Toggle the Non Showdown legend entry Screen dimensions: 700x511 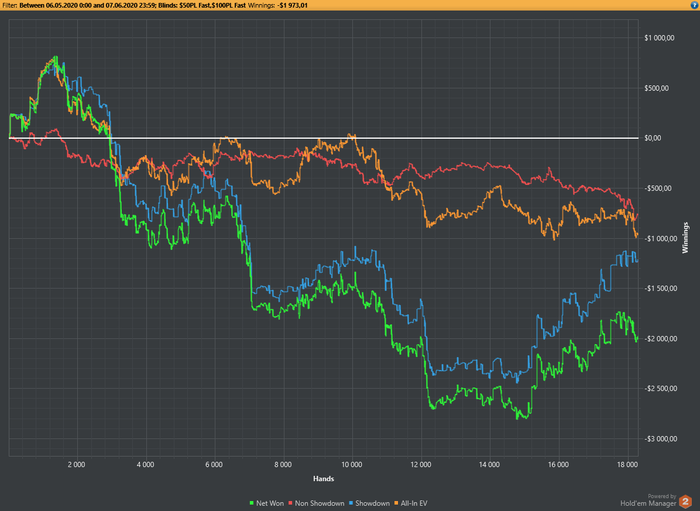point(316,503)
